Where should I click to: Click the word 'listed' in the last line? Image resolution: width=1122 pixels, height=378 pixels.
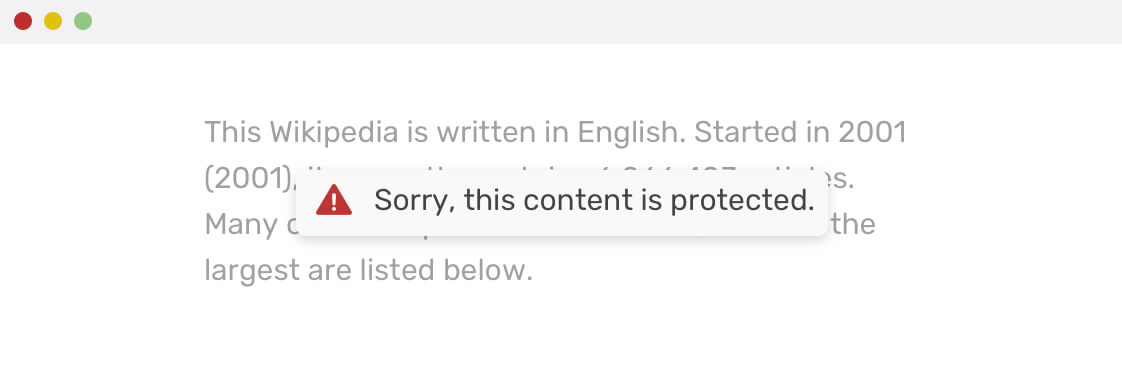(400, 270)
